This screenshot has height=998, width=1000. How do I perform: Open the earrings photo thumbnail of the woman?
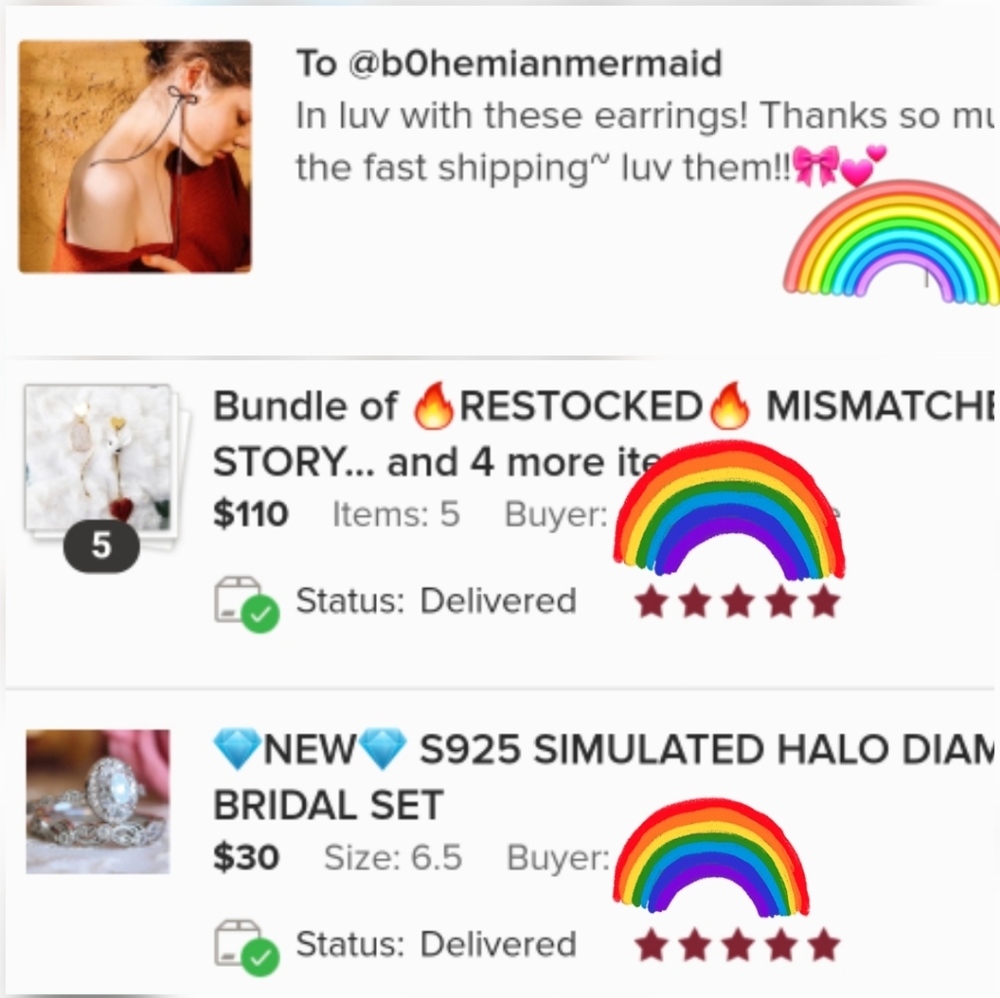(135, 156)
